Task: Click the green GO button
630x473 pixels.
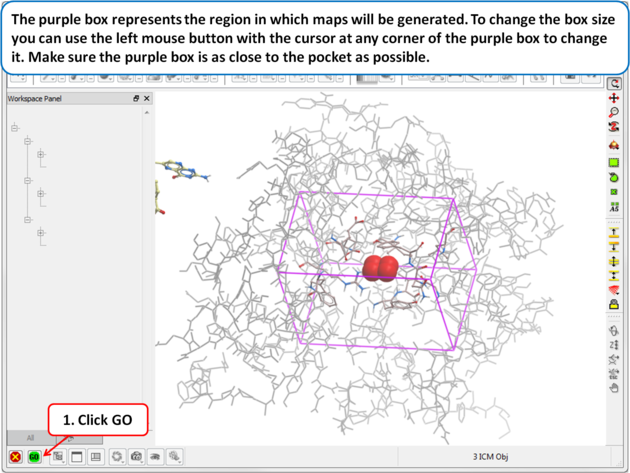Action: (34, 457)
